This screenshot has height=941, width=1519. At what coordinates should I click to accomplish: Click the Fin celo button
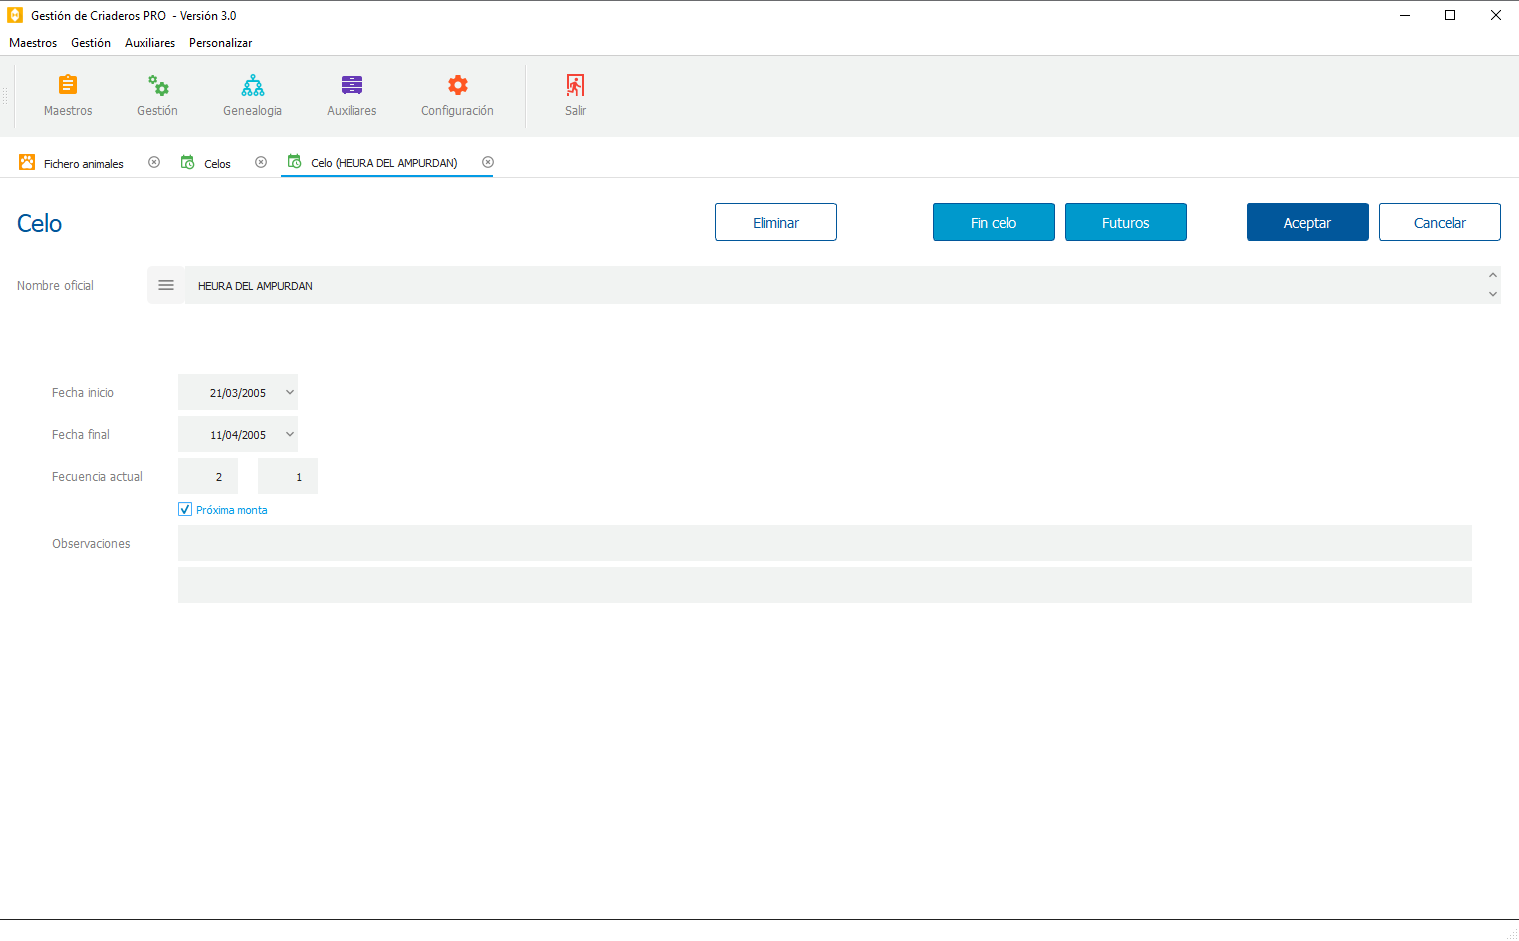tap(993, 222)
